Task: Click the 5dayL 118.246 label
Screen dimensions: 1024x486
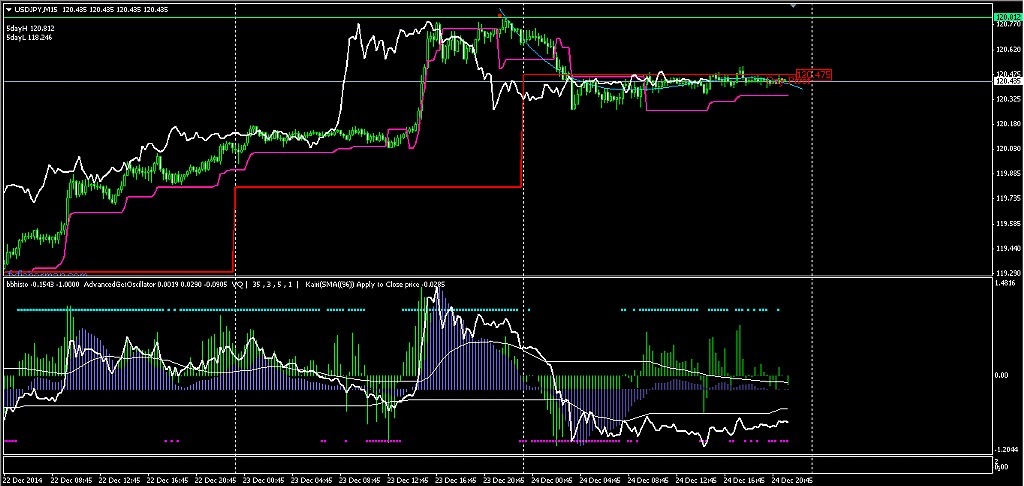Action: [x=29, y=37]
